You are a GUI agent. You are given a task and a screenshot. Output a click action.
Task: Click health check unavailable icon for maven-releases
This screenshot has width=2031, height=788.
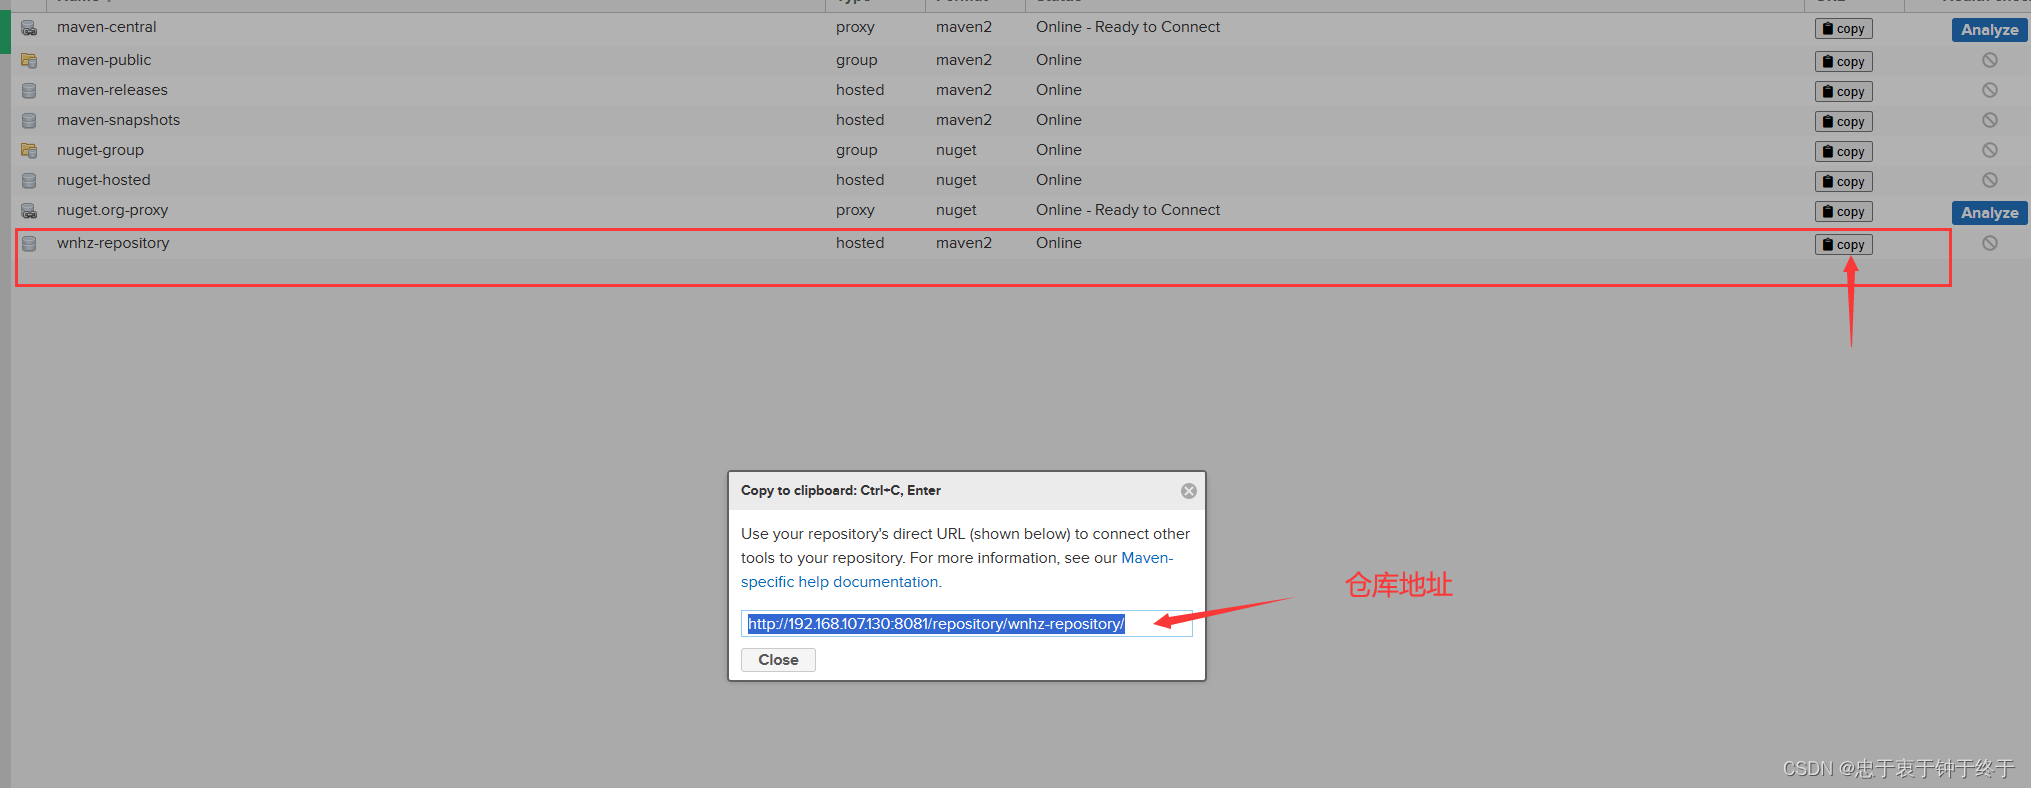tap(1990, 90)
